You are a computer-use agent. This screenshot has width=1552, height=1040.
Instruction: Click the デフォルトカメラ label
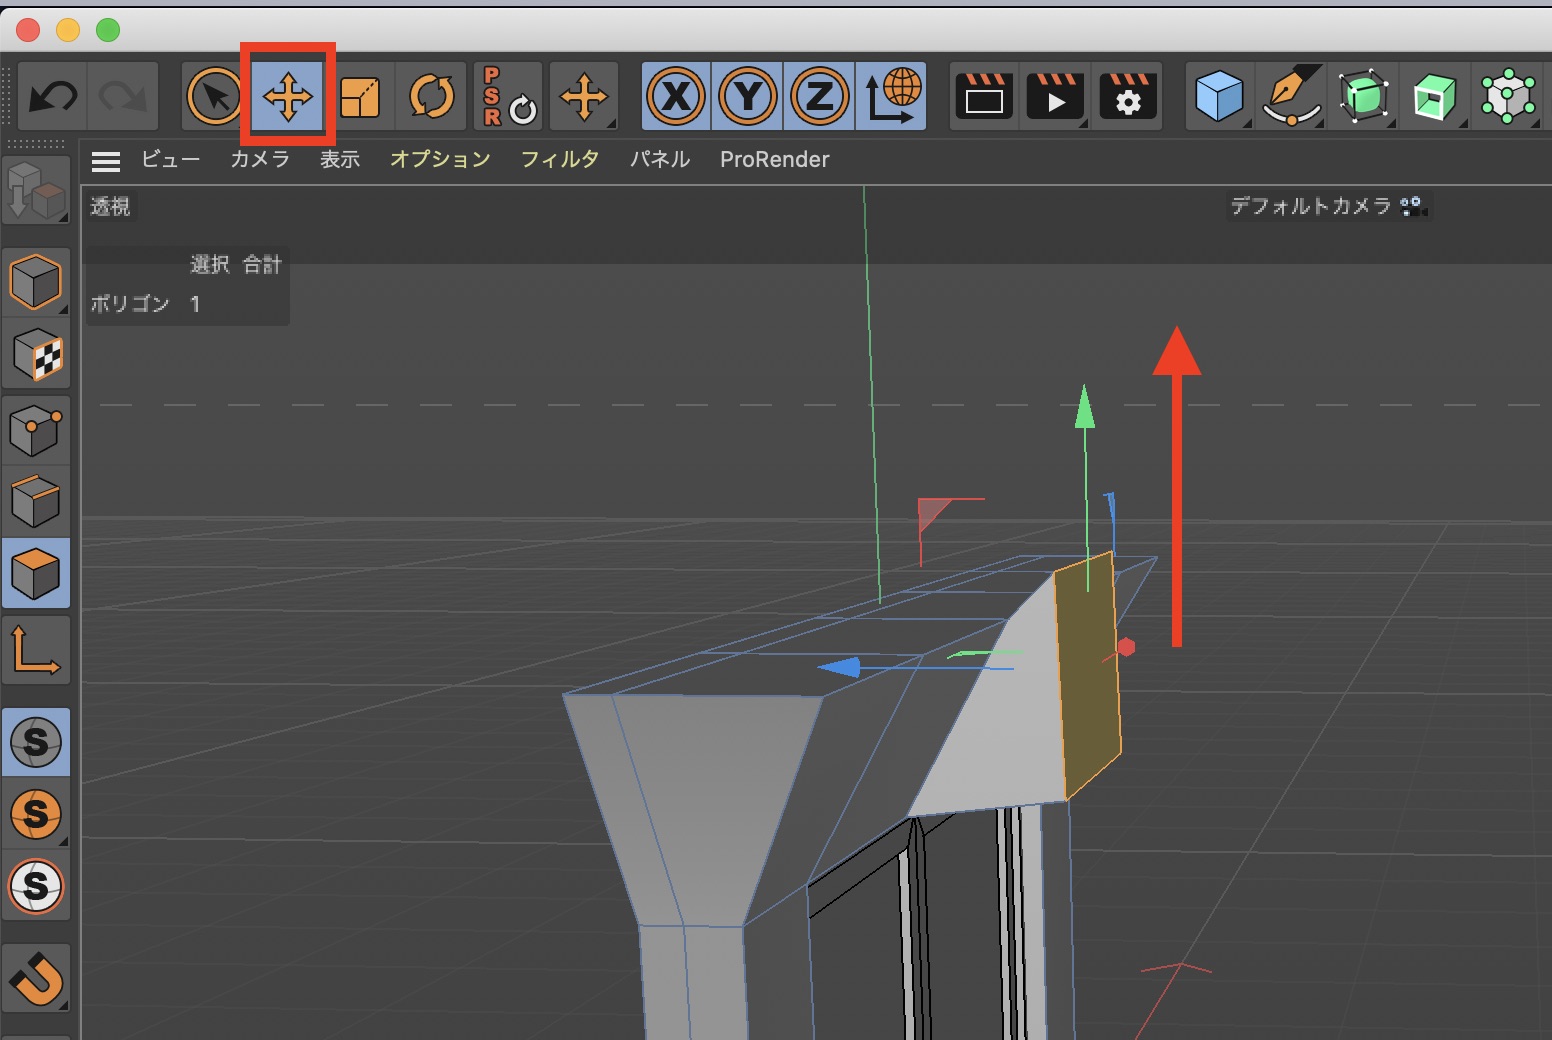tap(1310, 206)
